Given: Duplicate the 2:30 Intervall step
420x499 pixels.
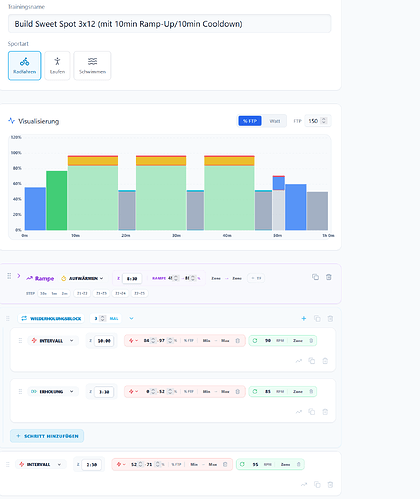Looking at the screenshot, I should (x=317, y=484).
